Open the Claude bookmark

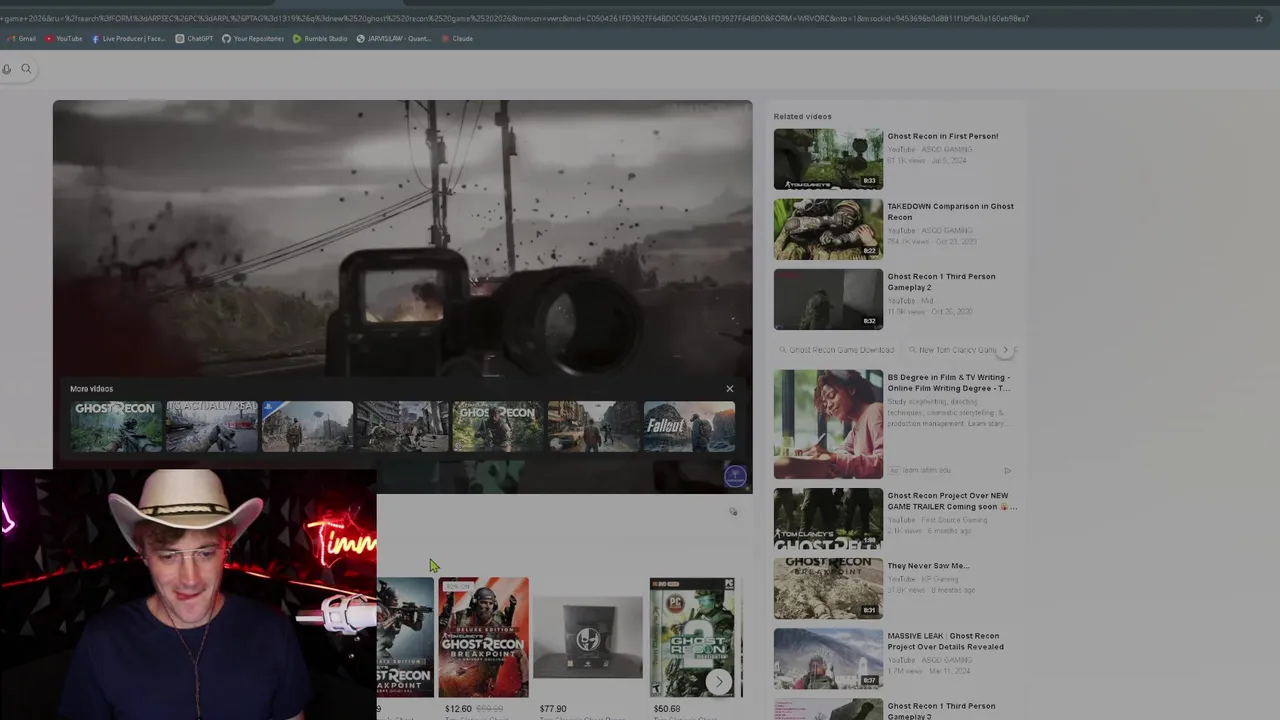pos(457,39)
